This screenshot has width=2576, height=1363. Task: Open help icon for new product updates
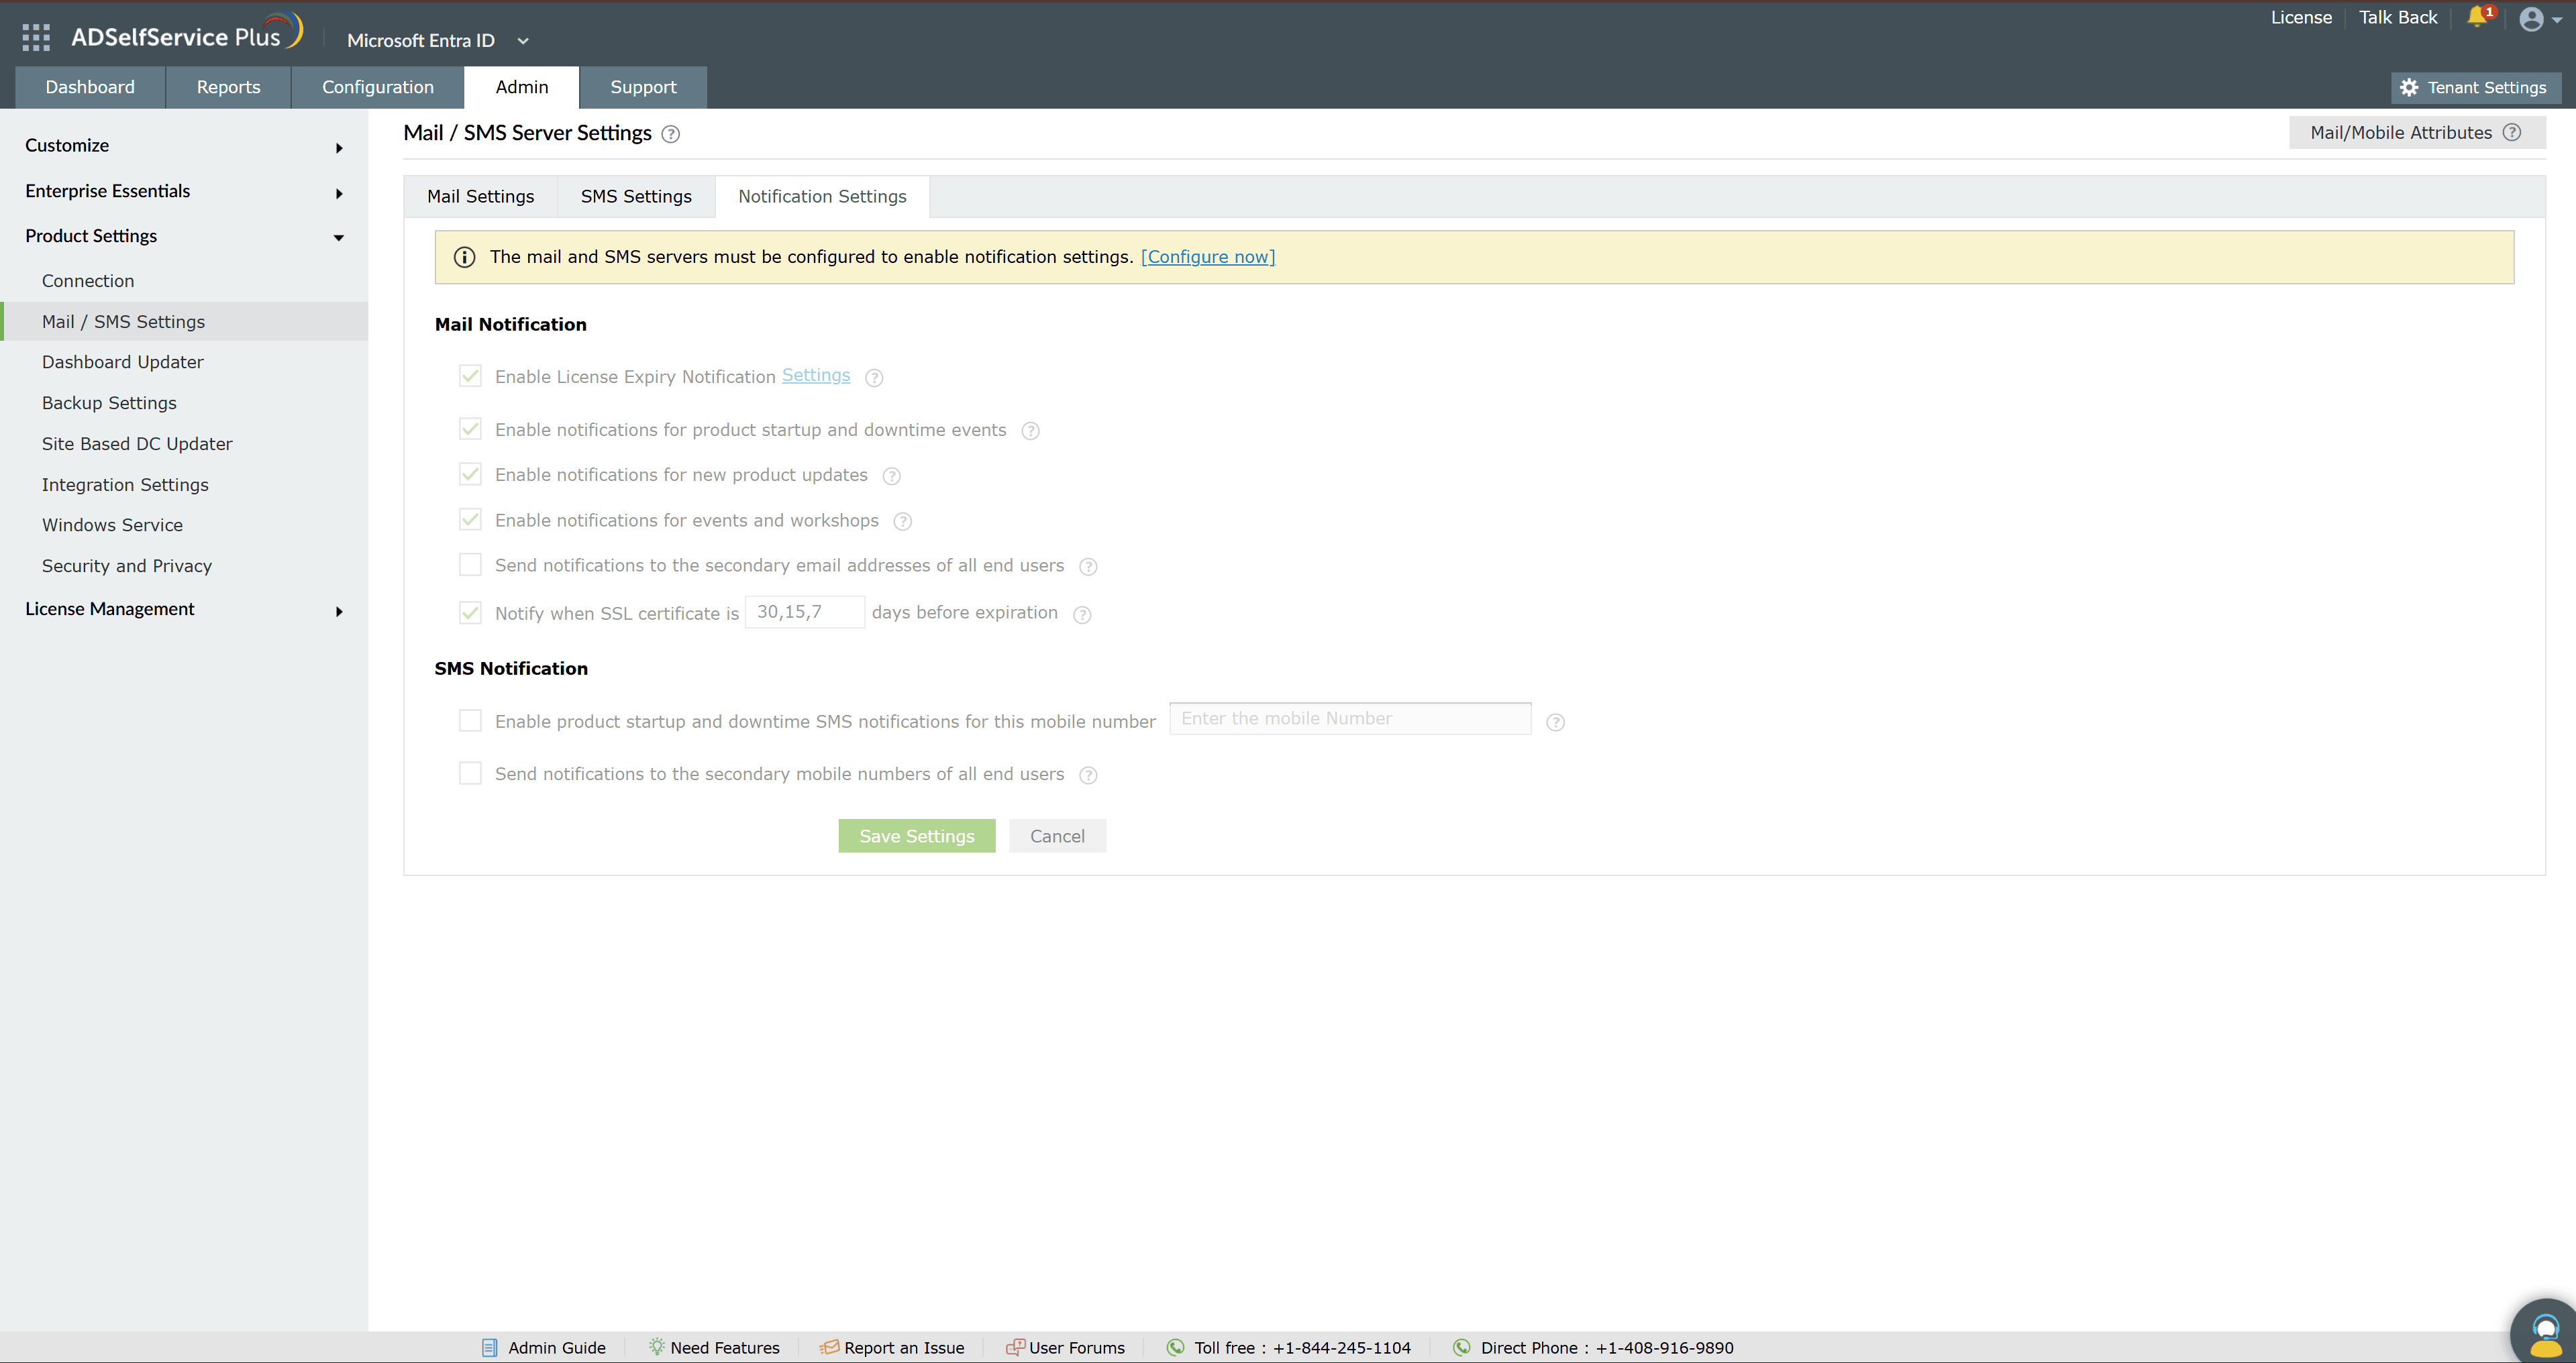(892, 476)
